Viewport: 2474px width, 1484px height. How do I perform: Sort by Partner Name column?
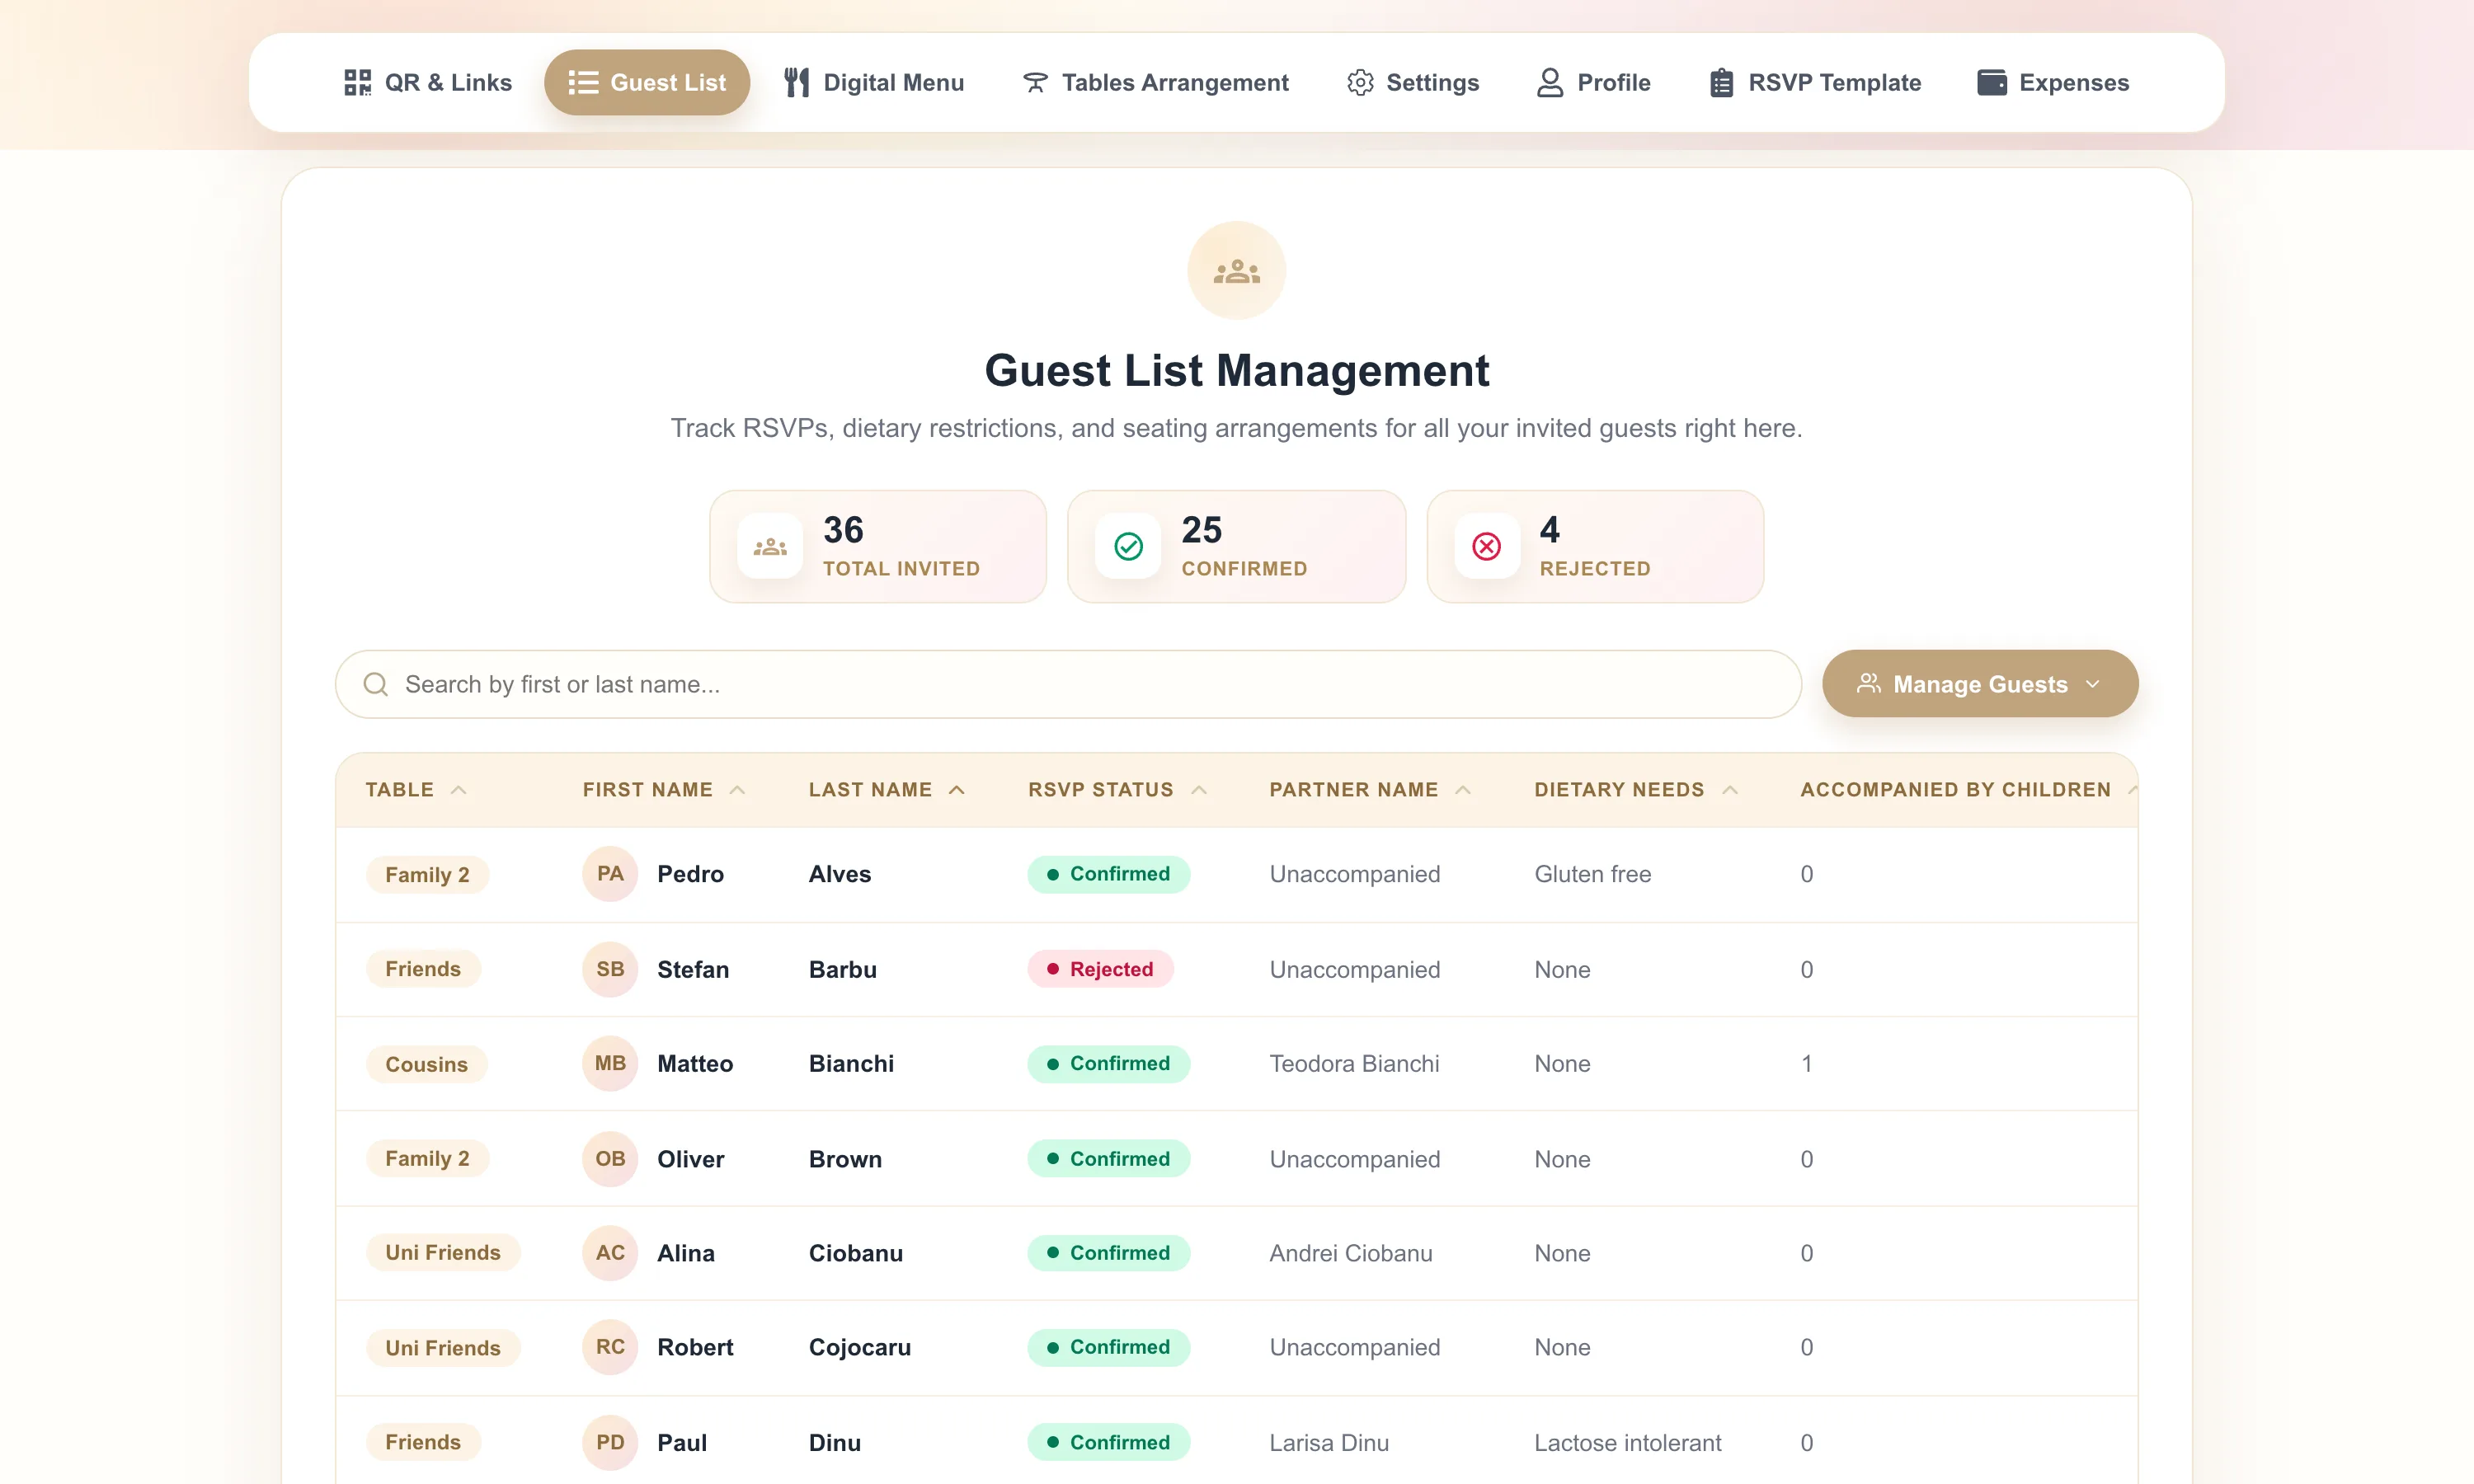tap(1370, 789)
